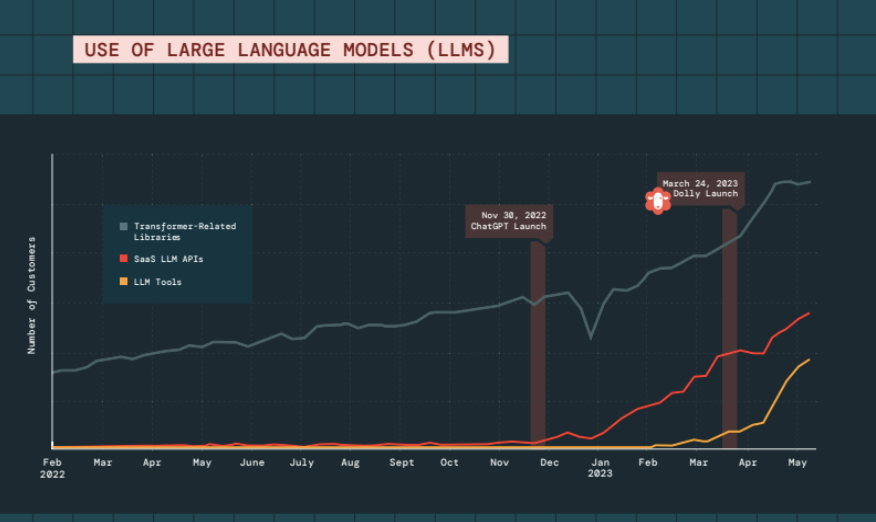Click the final May x-axis label
The height and width of the screenshot is (522, 876).
pyautogui.click(x=797, y=462)
